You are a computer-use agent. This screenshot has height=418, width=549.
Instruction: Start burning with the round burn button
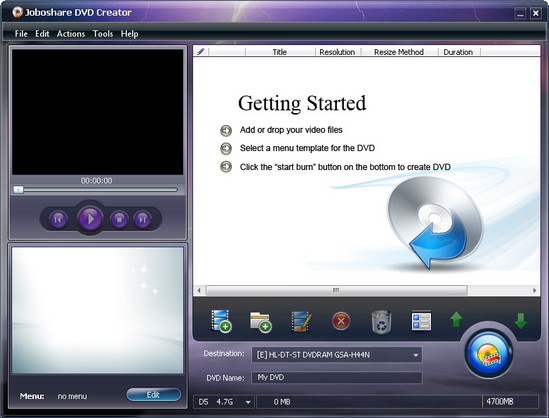pyautogui.click(x=489, y=354)
